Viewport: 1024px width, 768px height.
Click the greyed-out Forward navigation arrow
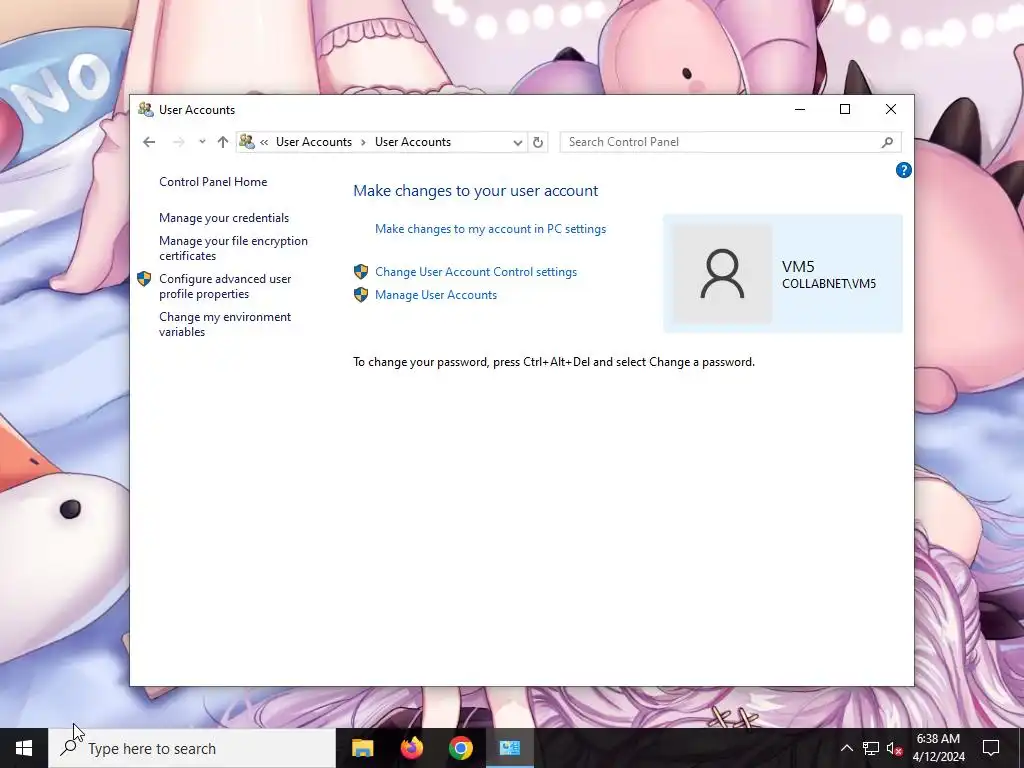pyautogui.click(x=178, y=142)
